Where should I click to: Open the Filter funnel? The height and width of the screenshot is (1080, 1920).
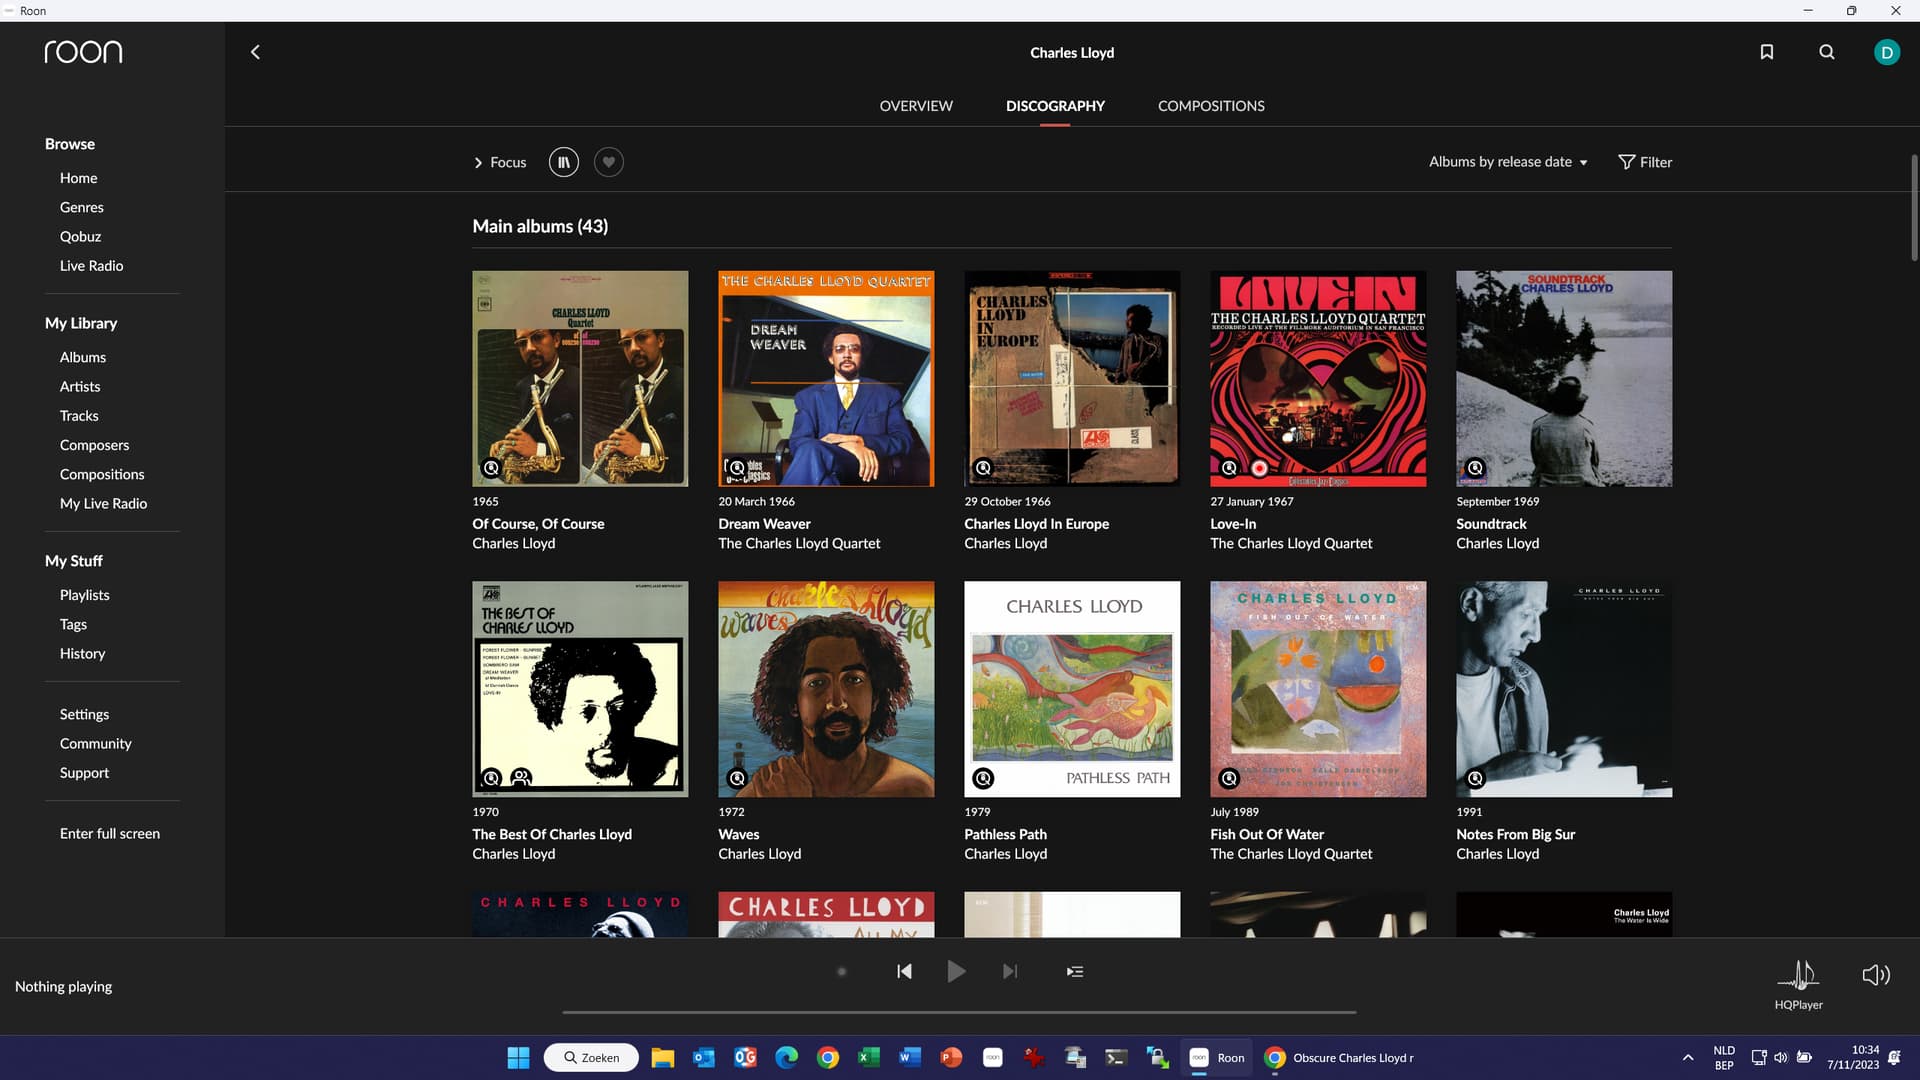1645,162
